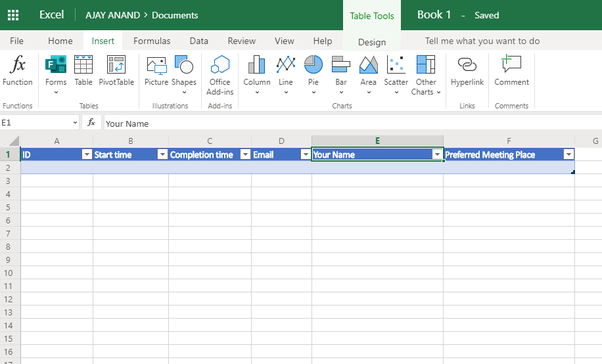Switch to the Formulas tab
Image resolution: width=602 pixels, height=364 pixels.
click(x=152, y=41)
